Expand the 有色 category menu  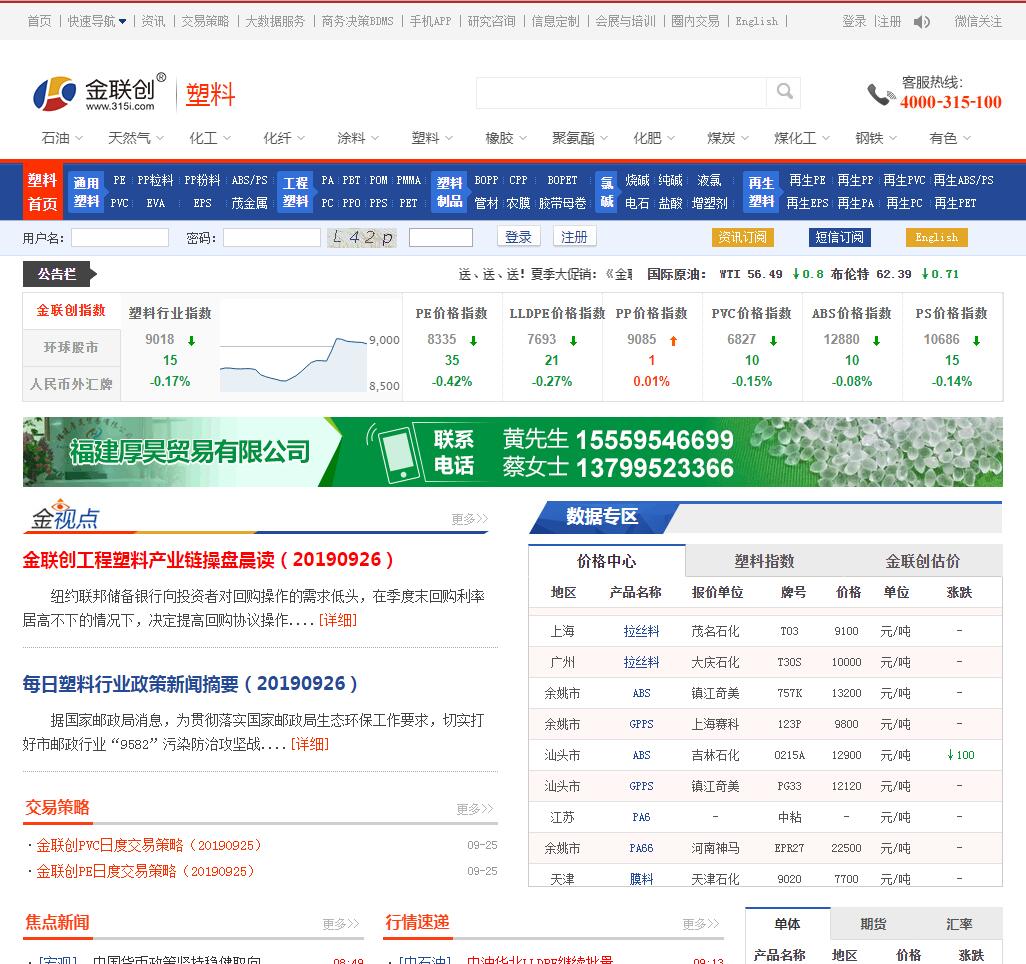pyautogui.click(x=949, y=138)
